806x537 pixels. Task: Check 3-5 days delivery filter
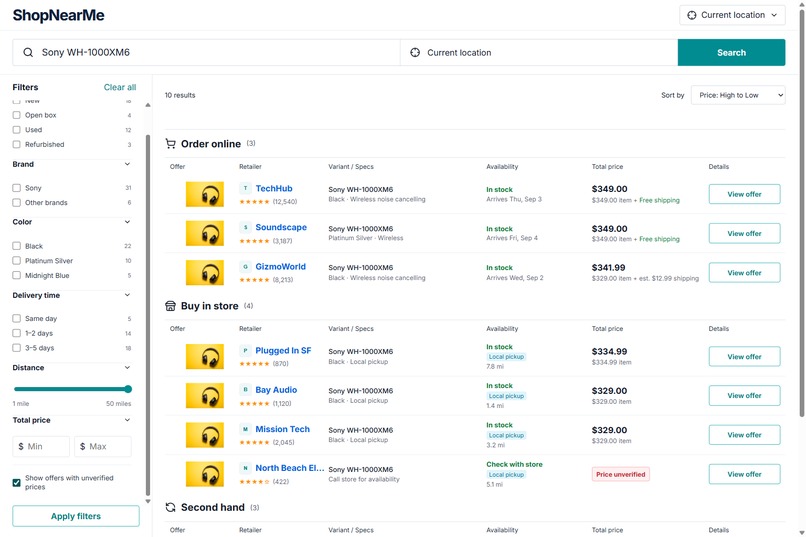point(16,348)
